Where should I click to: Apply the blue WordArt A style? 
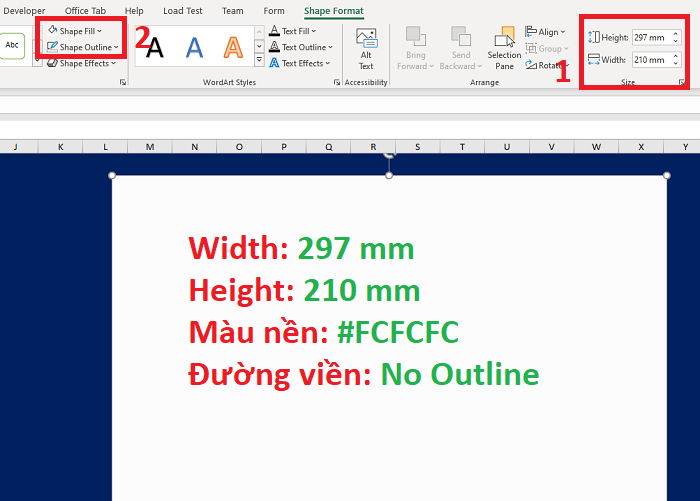tap(194, 47)
